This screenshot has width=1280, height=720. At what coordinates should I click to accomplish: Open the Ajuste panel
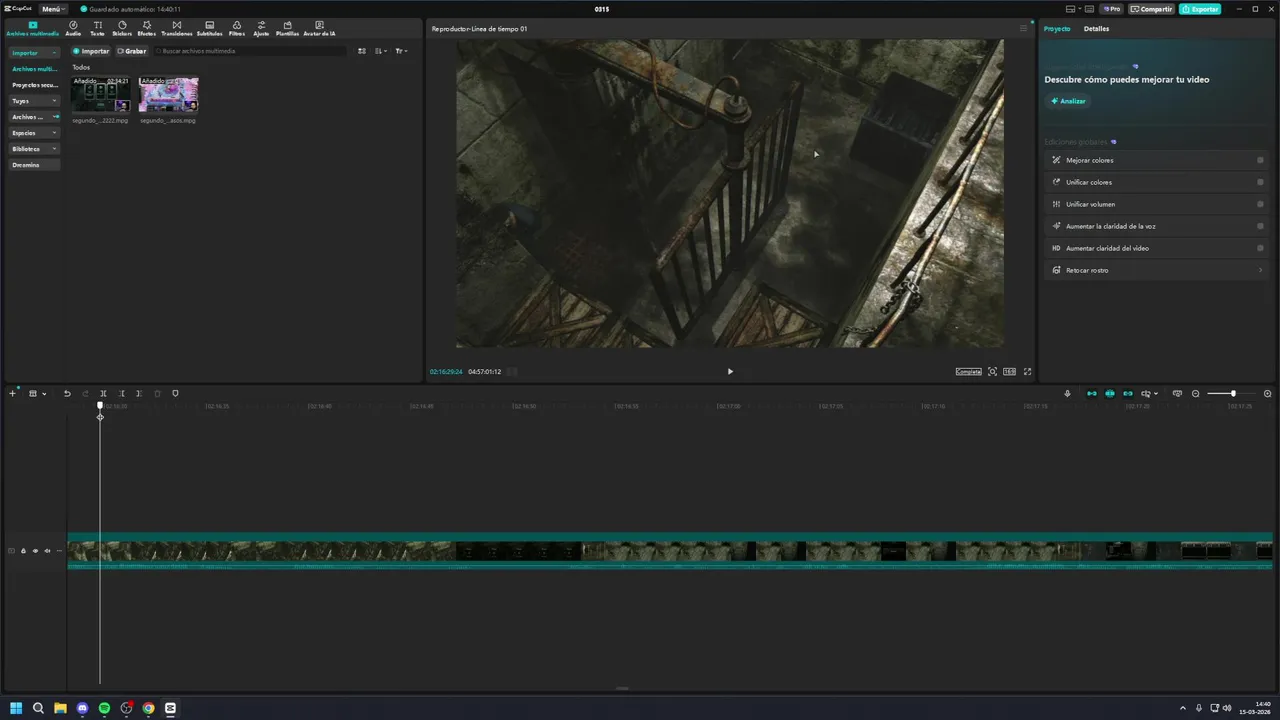point(261,28)
